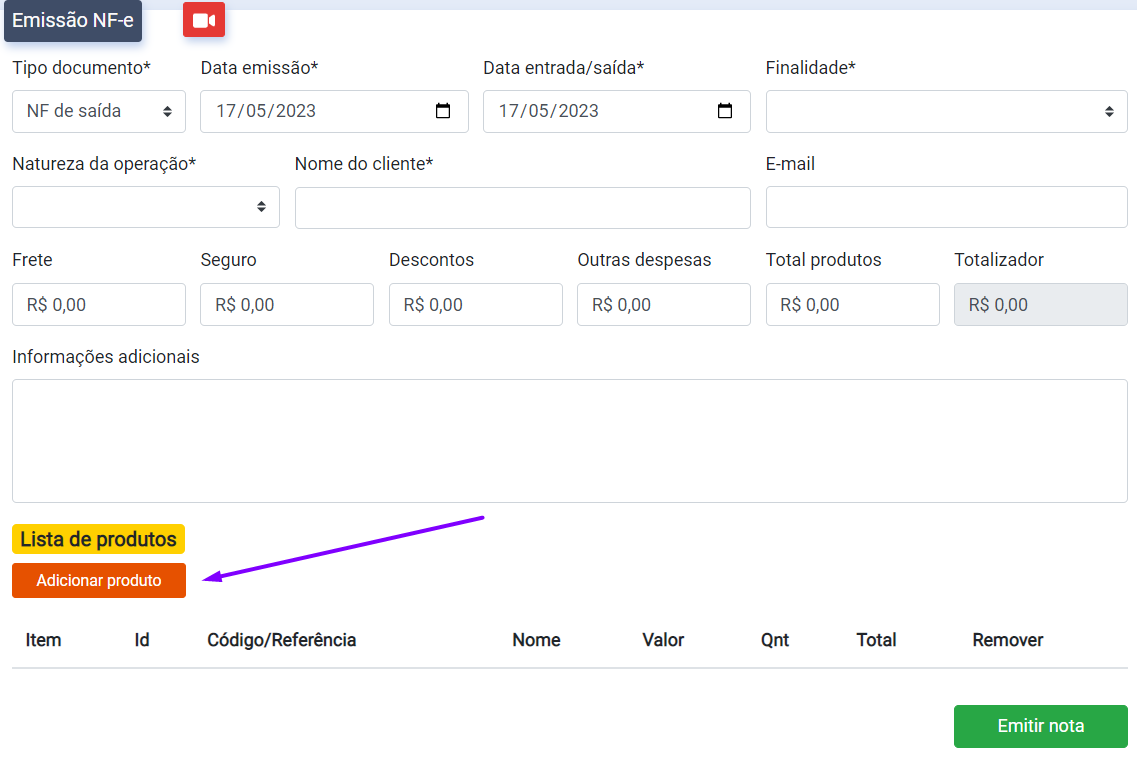Screen dimensions: 1137x762
Task: Click inside the Informações adicionais textarea
Action: click(x=569, y=440)
